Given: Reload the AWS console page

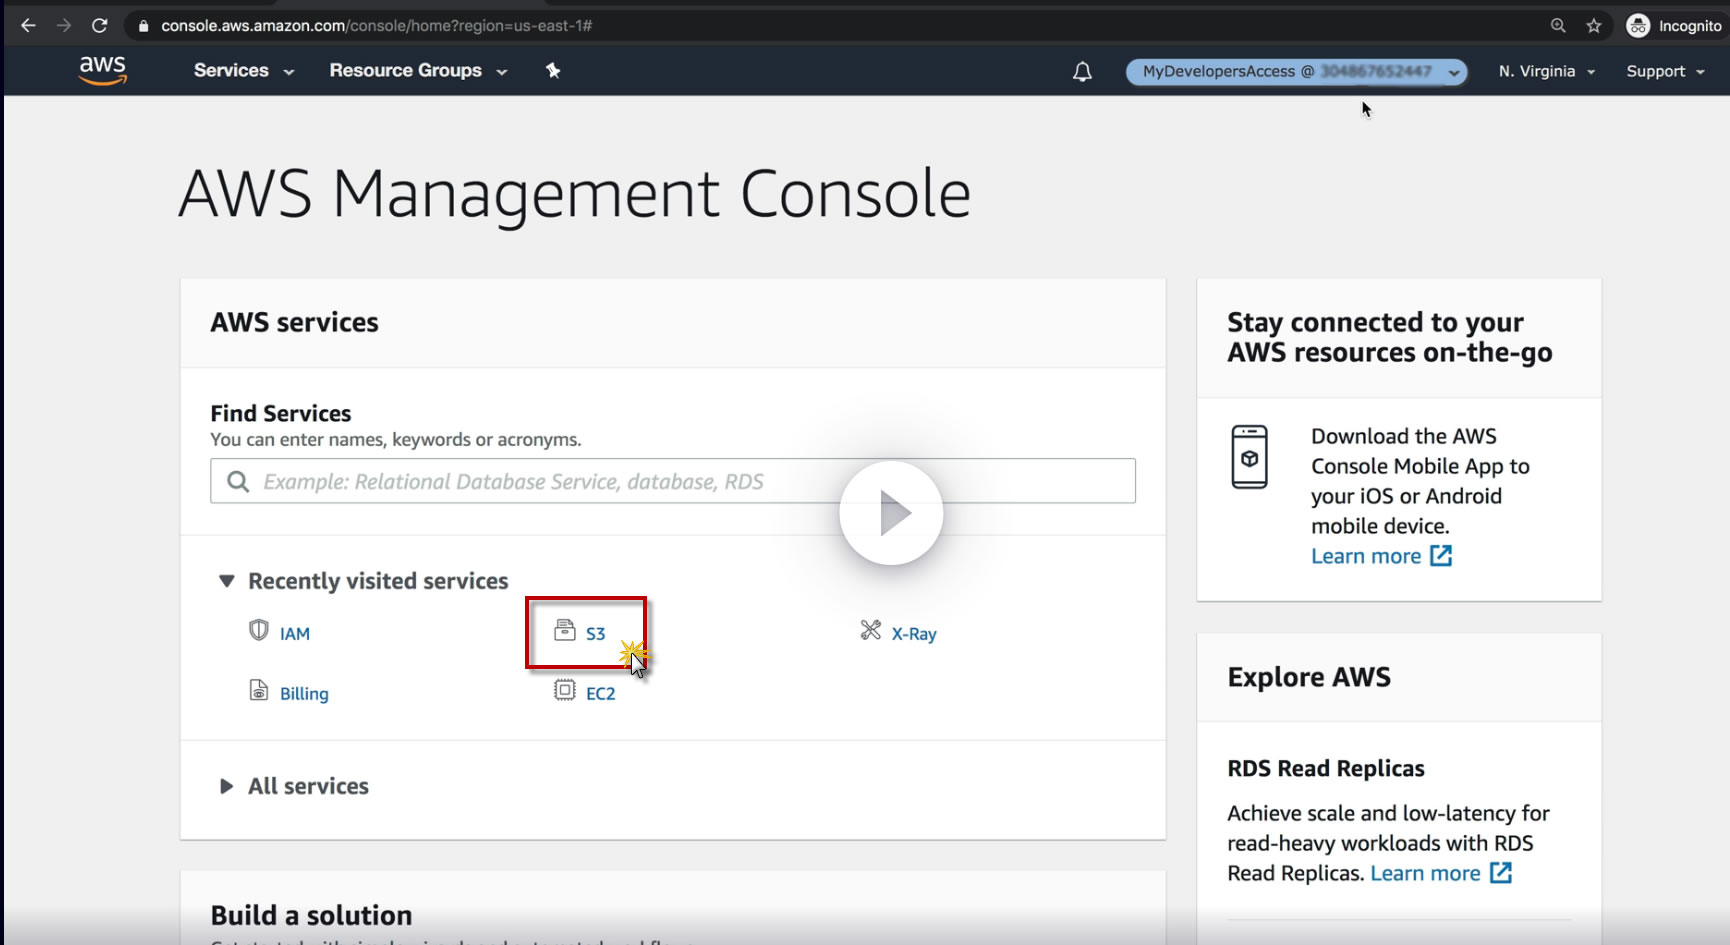Looking at the screenshot, I should [100, 26].
